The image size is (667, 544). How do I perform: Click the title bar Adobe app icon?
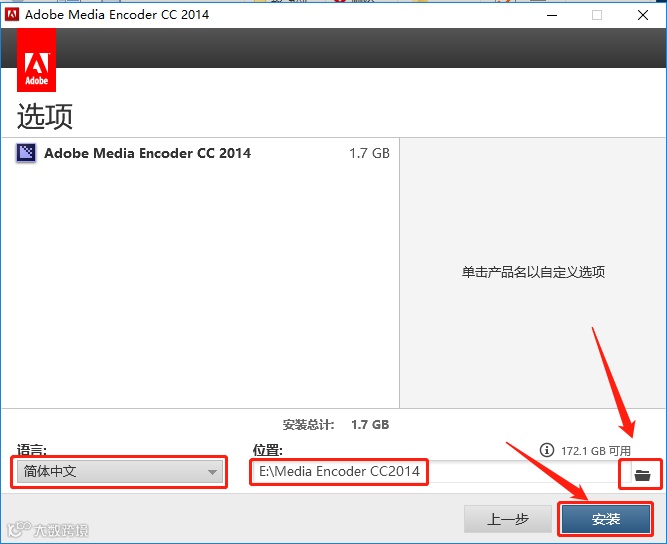tap(12, 14)
